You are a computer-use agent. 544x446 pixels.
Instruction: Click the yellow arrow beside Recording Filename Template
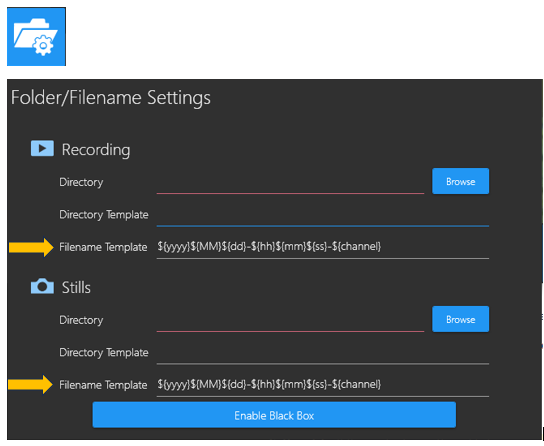tap(31, 247)
